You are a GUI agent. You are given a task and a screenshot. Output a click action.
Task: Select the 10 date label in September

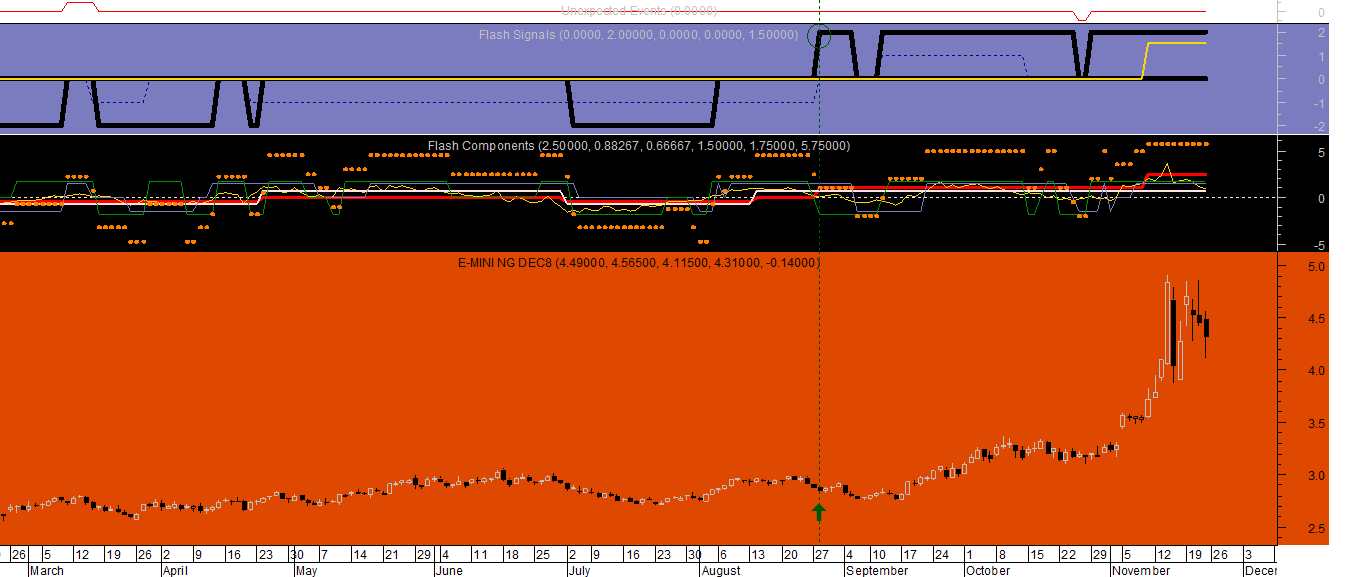point(878,554)
